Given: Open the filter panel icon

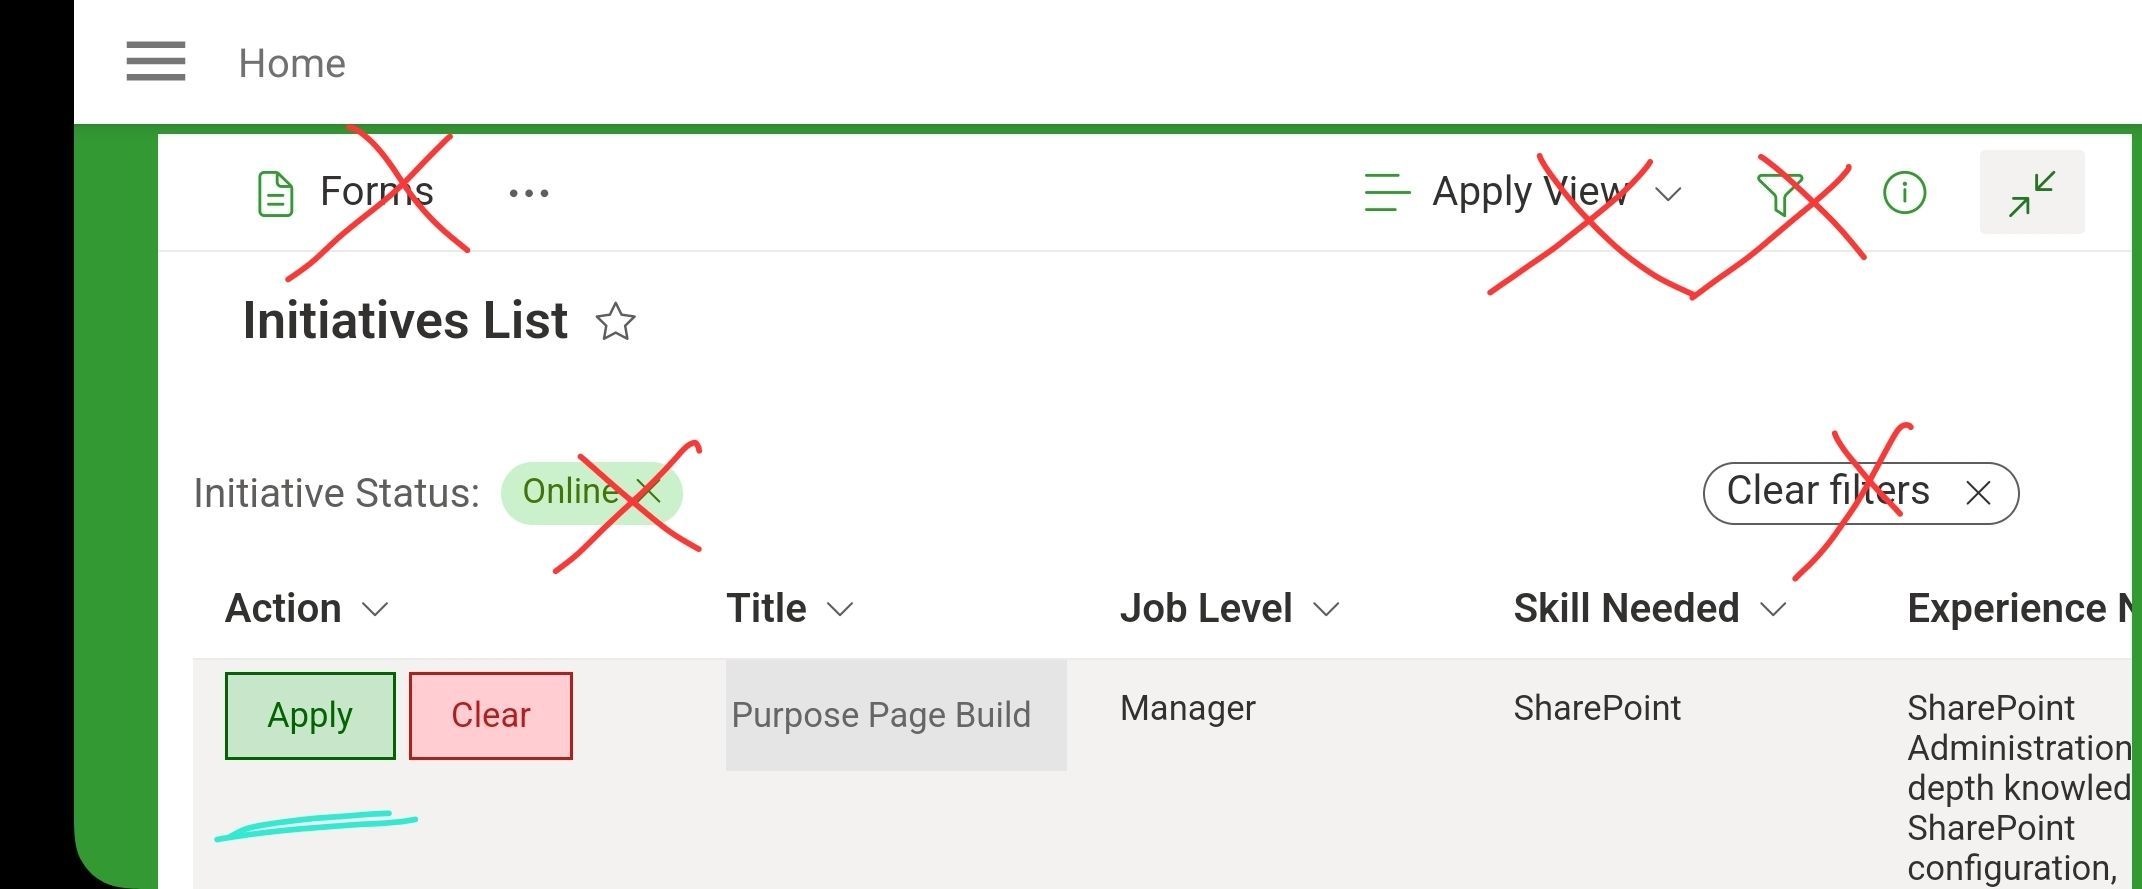Looking at the screenshot, I should (x=1779, y=192).
